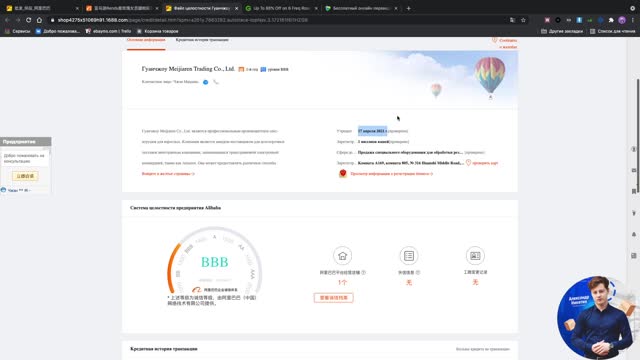
Task: Reload the page with the refresh icon
Action: (x=28, y=20)
